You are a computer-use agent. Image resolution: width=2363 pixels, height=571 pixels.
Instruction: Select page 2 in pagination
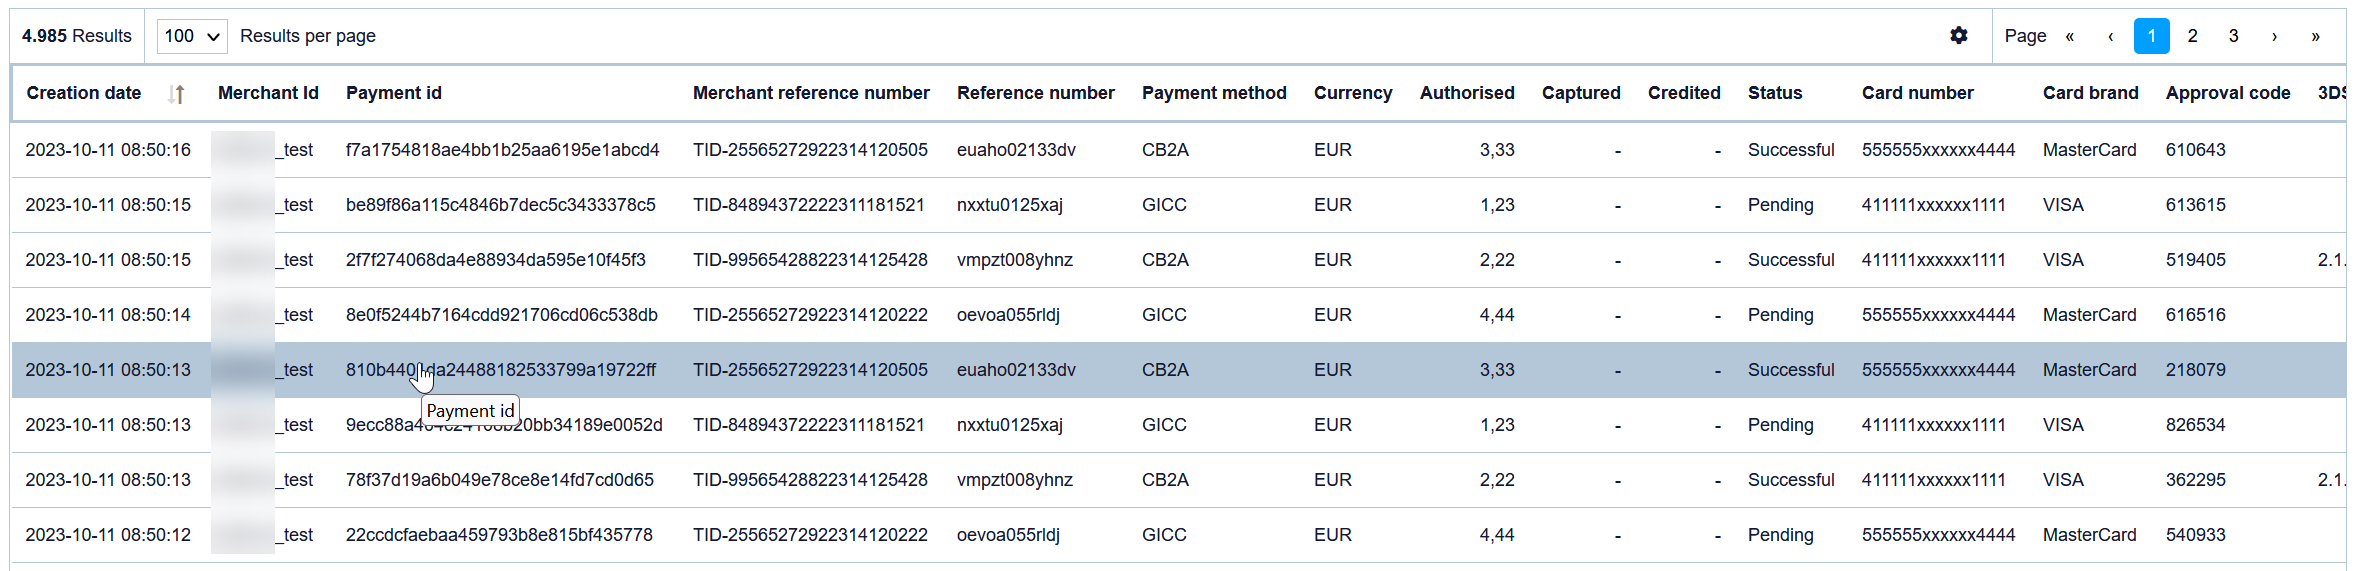click(x=2192, y=36)
